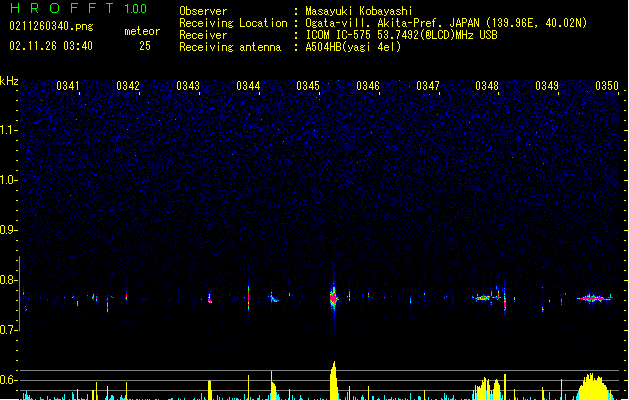This screenshot has width=629, height=400.
Task: Click the strong red meteor echo near 0345
Action: pos(333,298)
